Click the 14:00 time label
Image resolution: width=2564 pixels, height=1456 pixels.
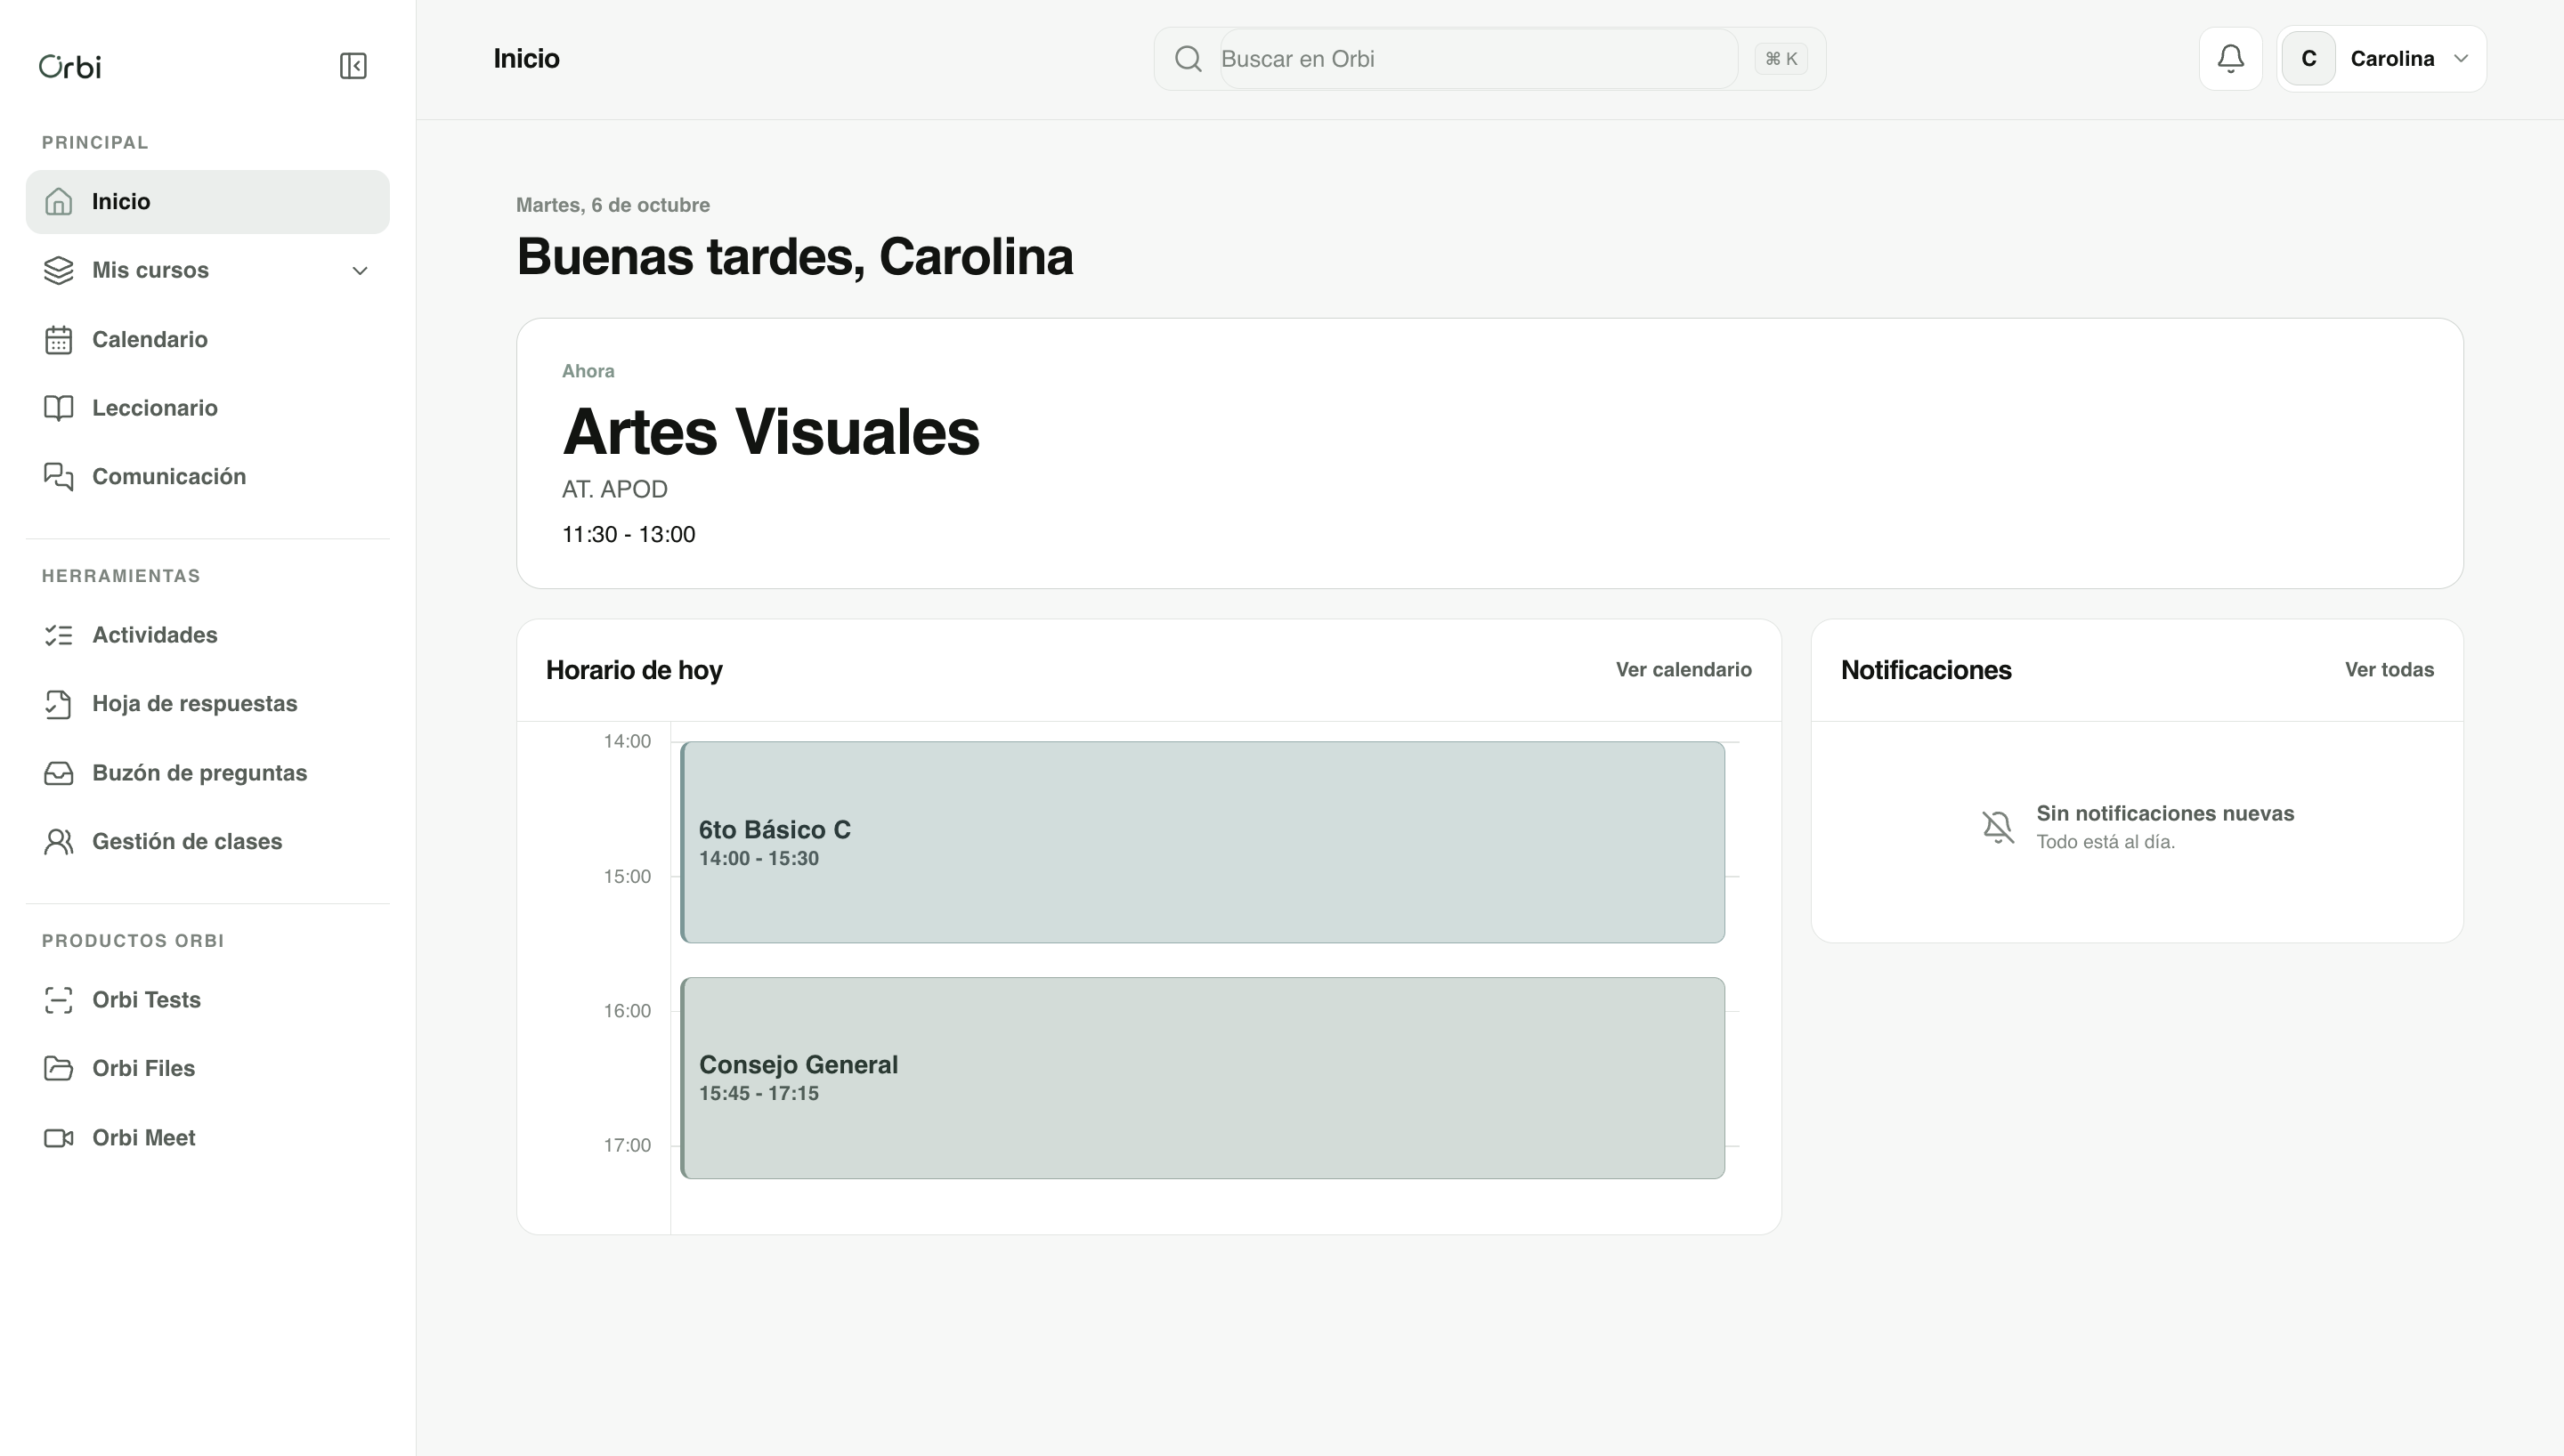point(627,741)
